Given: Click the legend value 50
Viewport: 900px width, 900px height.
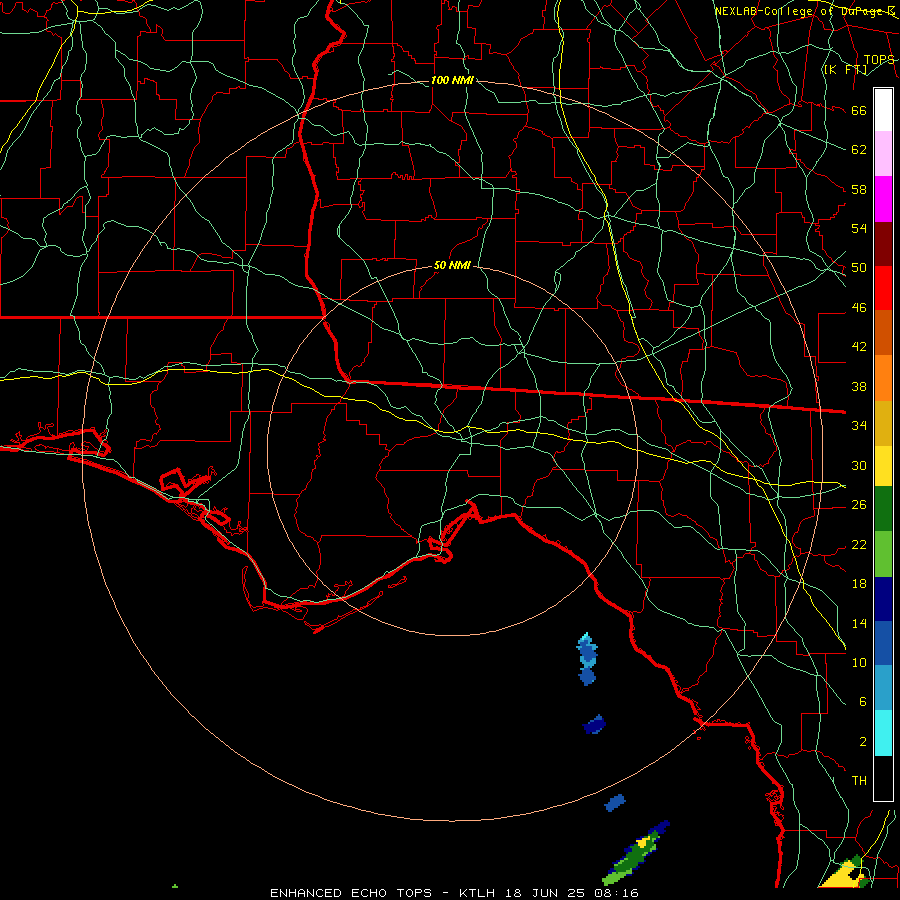Looking at the screenshot, I should point(859,268).
